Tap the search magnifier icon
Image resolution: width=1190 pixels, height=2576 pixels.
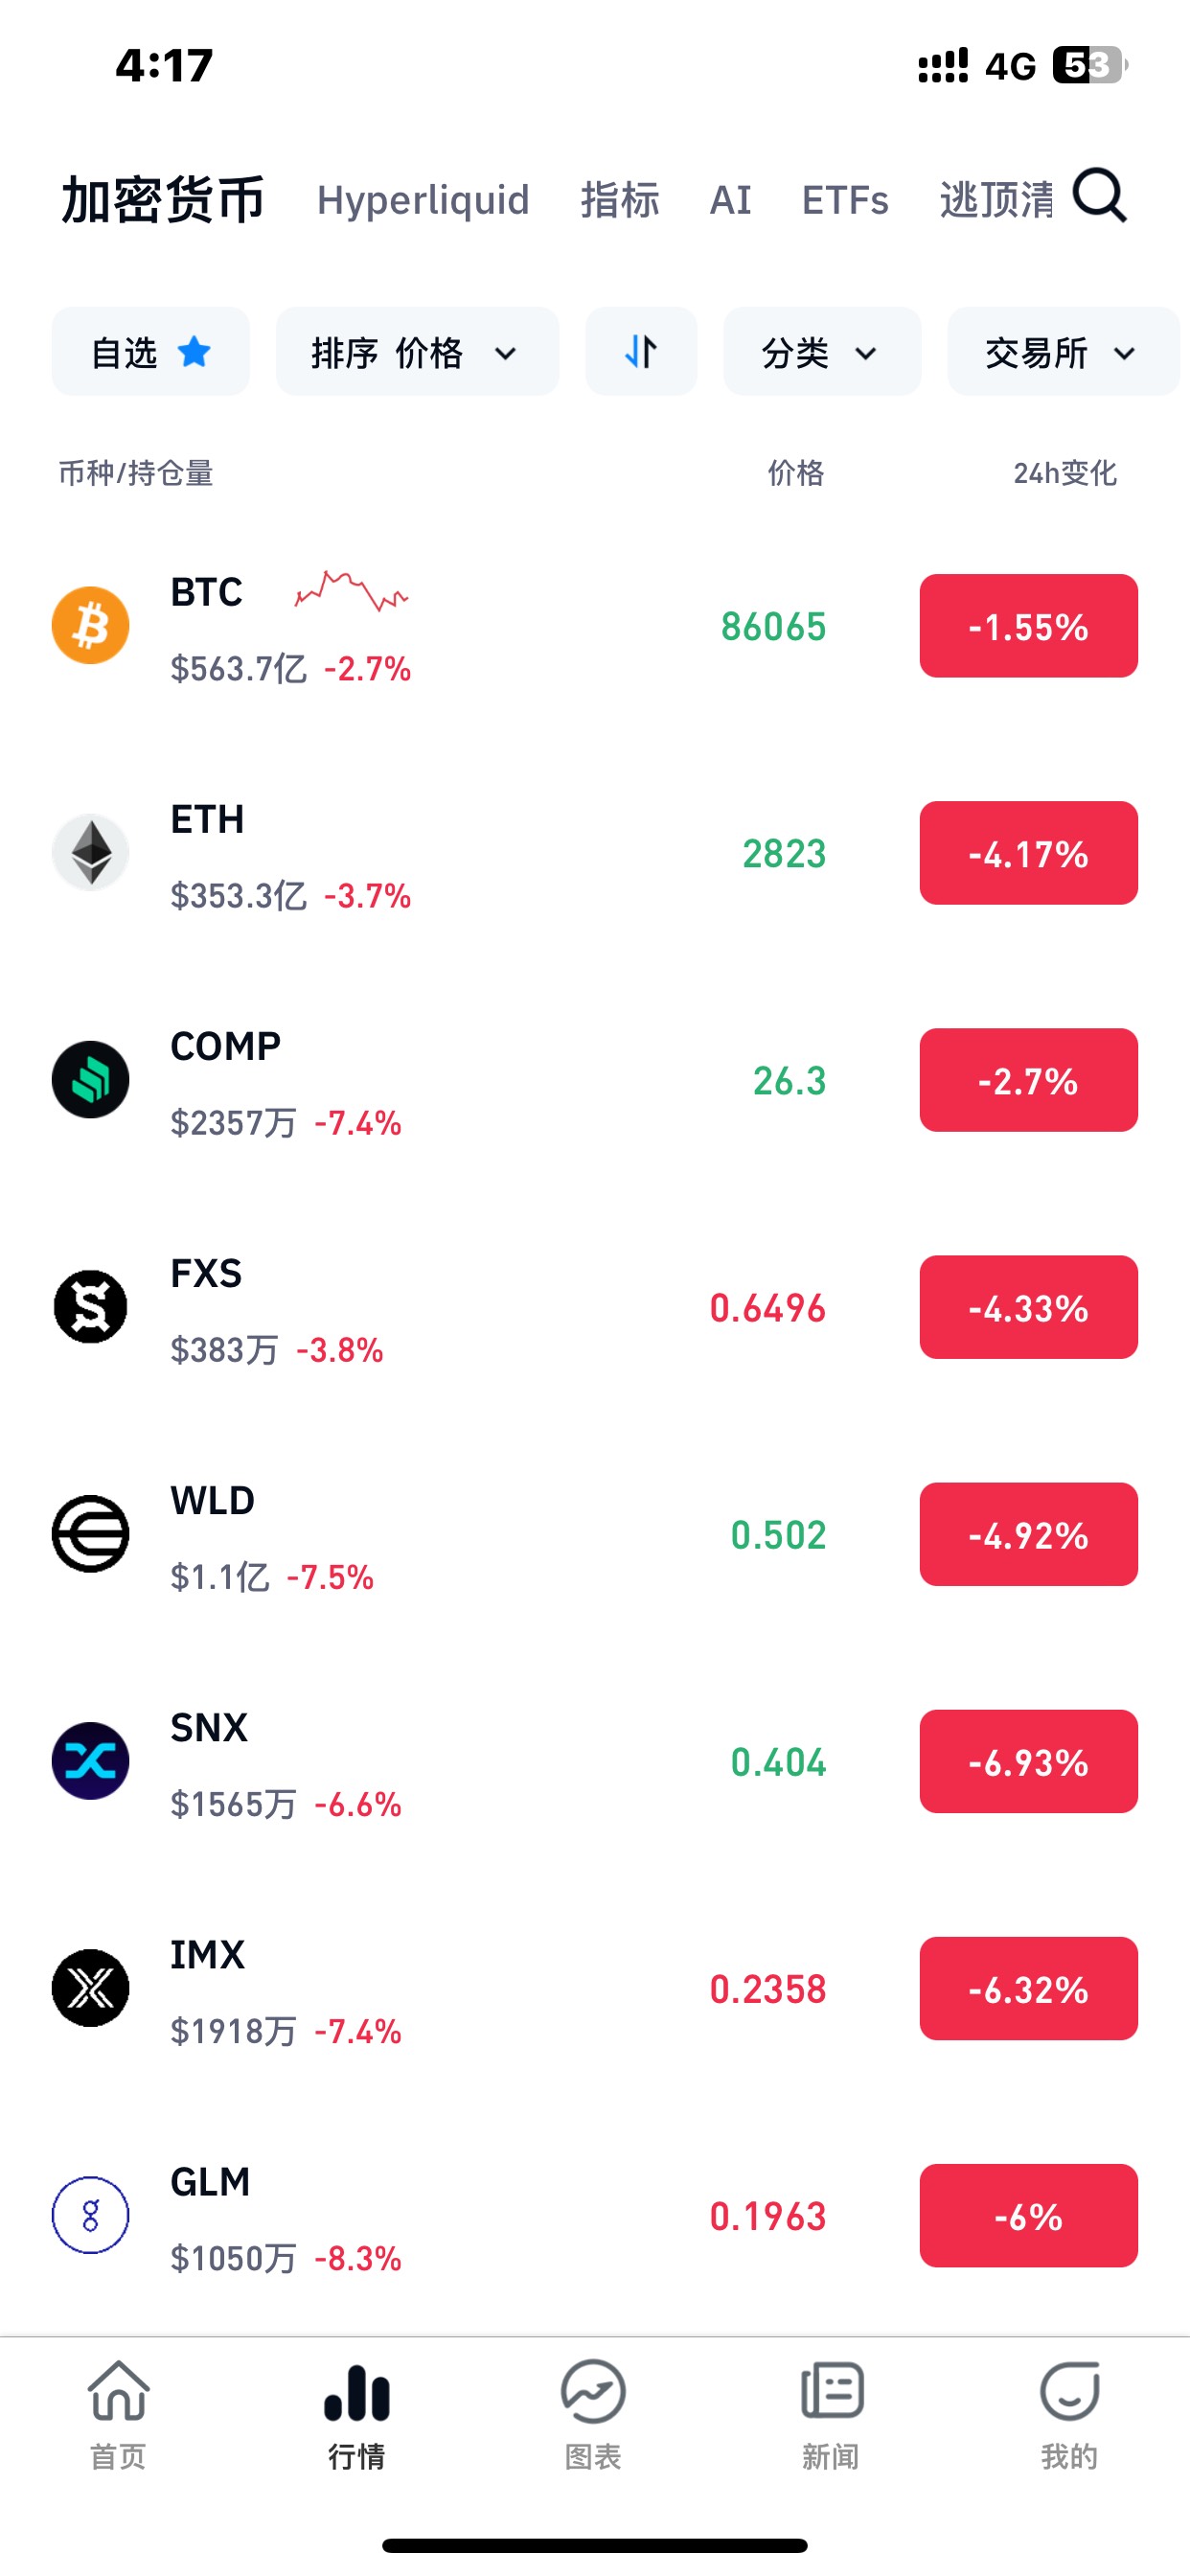pos(1099,196)
